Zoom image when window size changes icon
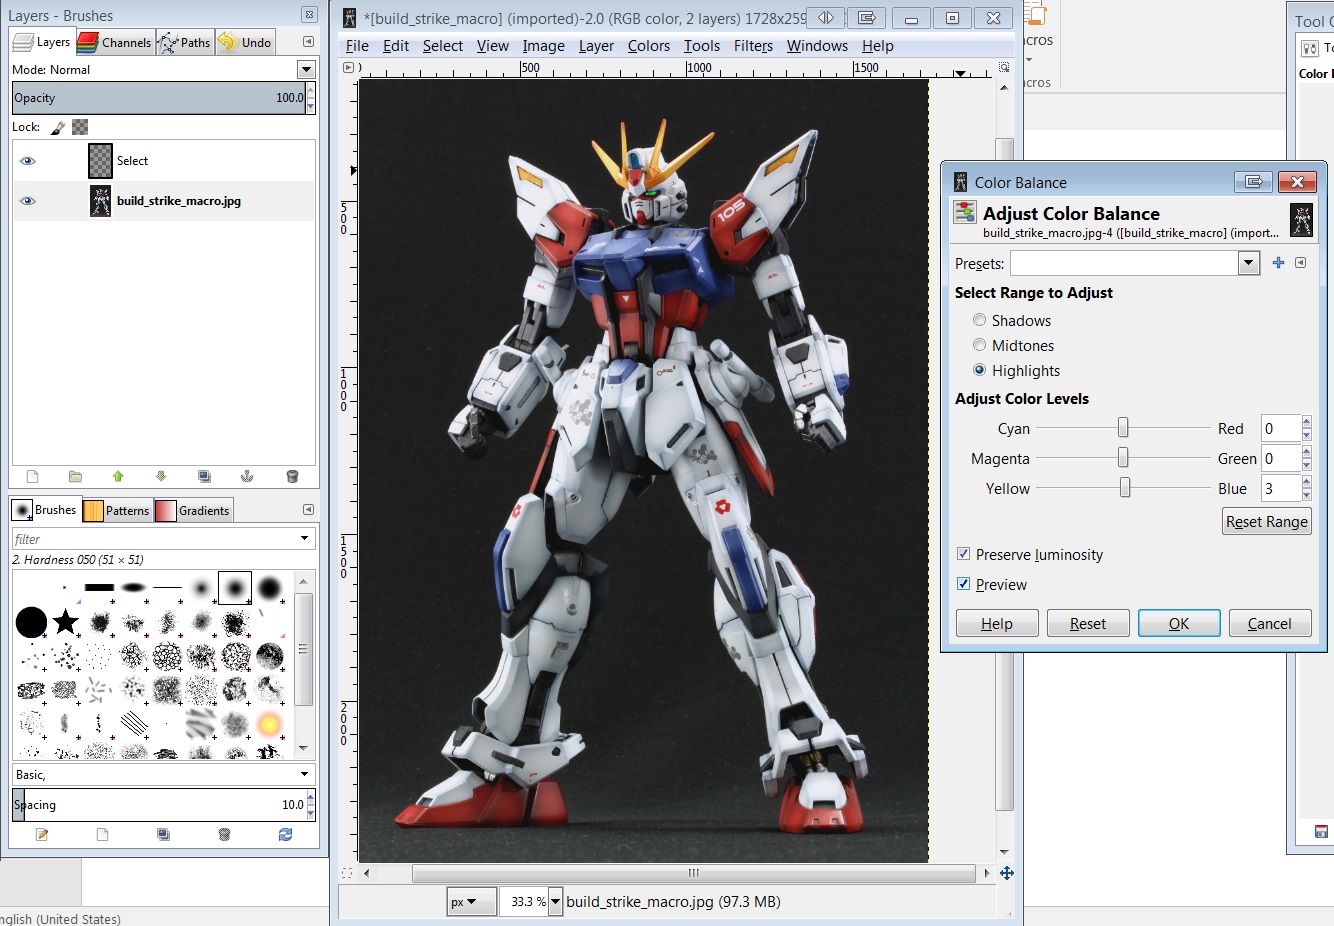 [x=1004, y=68]
